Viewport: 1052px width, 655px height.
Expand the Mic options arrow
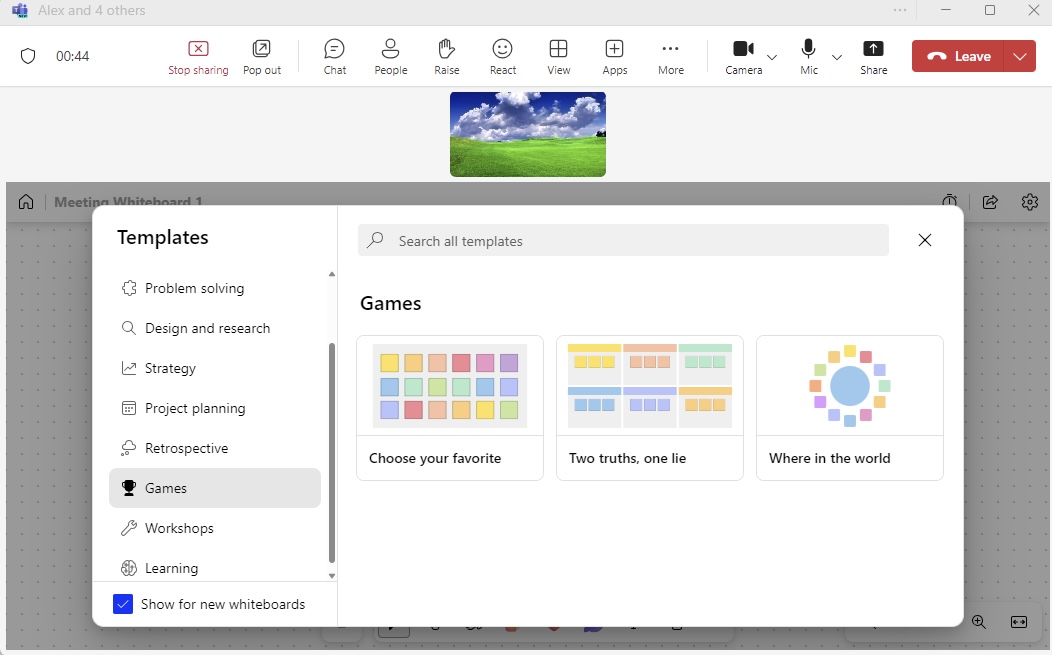coord(837,57)
